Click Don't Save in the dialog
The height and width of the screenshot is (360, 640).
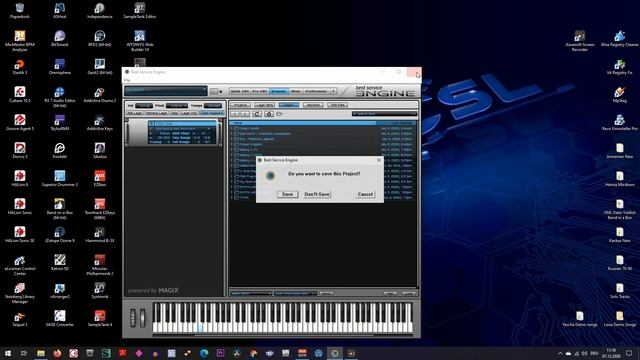tap(317, 194)
